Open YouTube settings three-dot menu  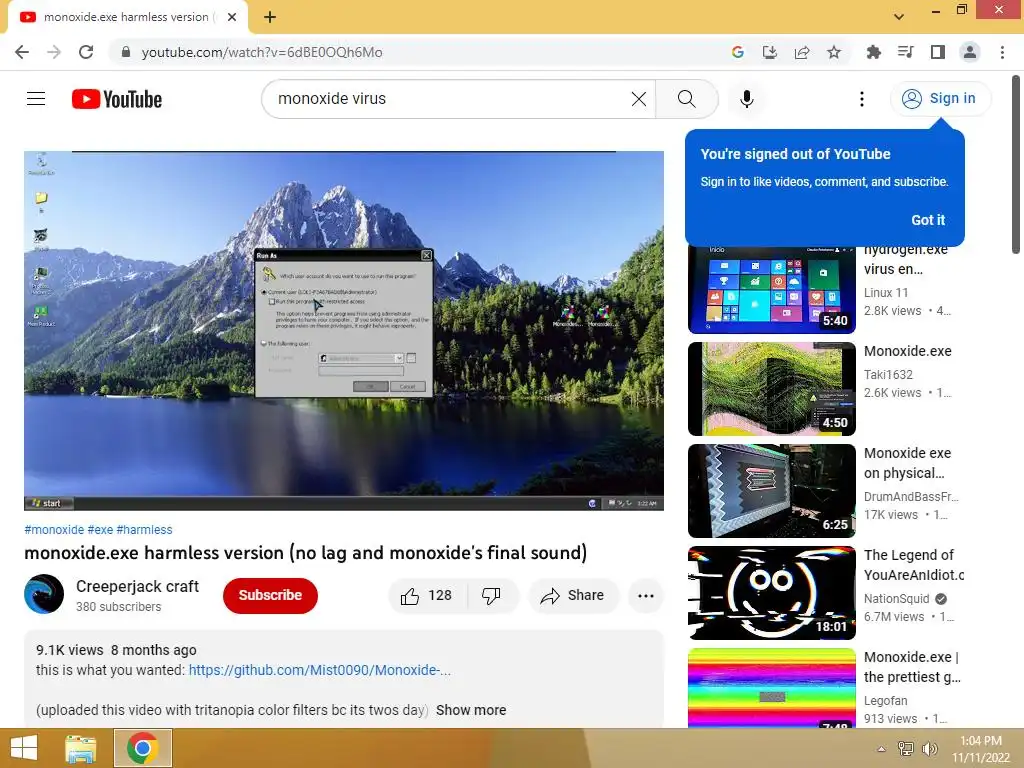(x=862, y=99)
